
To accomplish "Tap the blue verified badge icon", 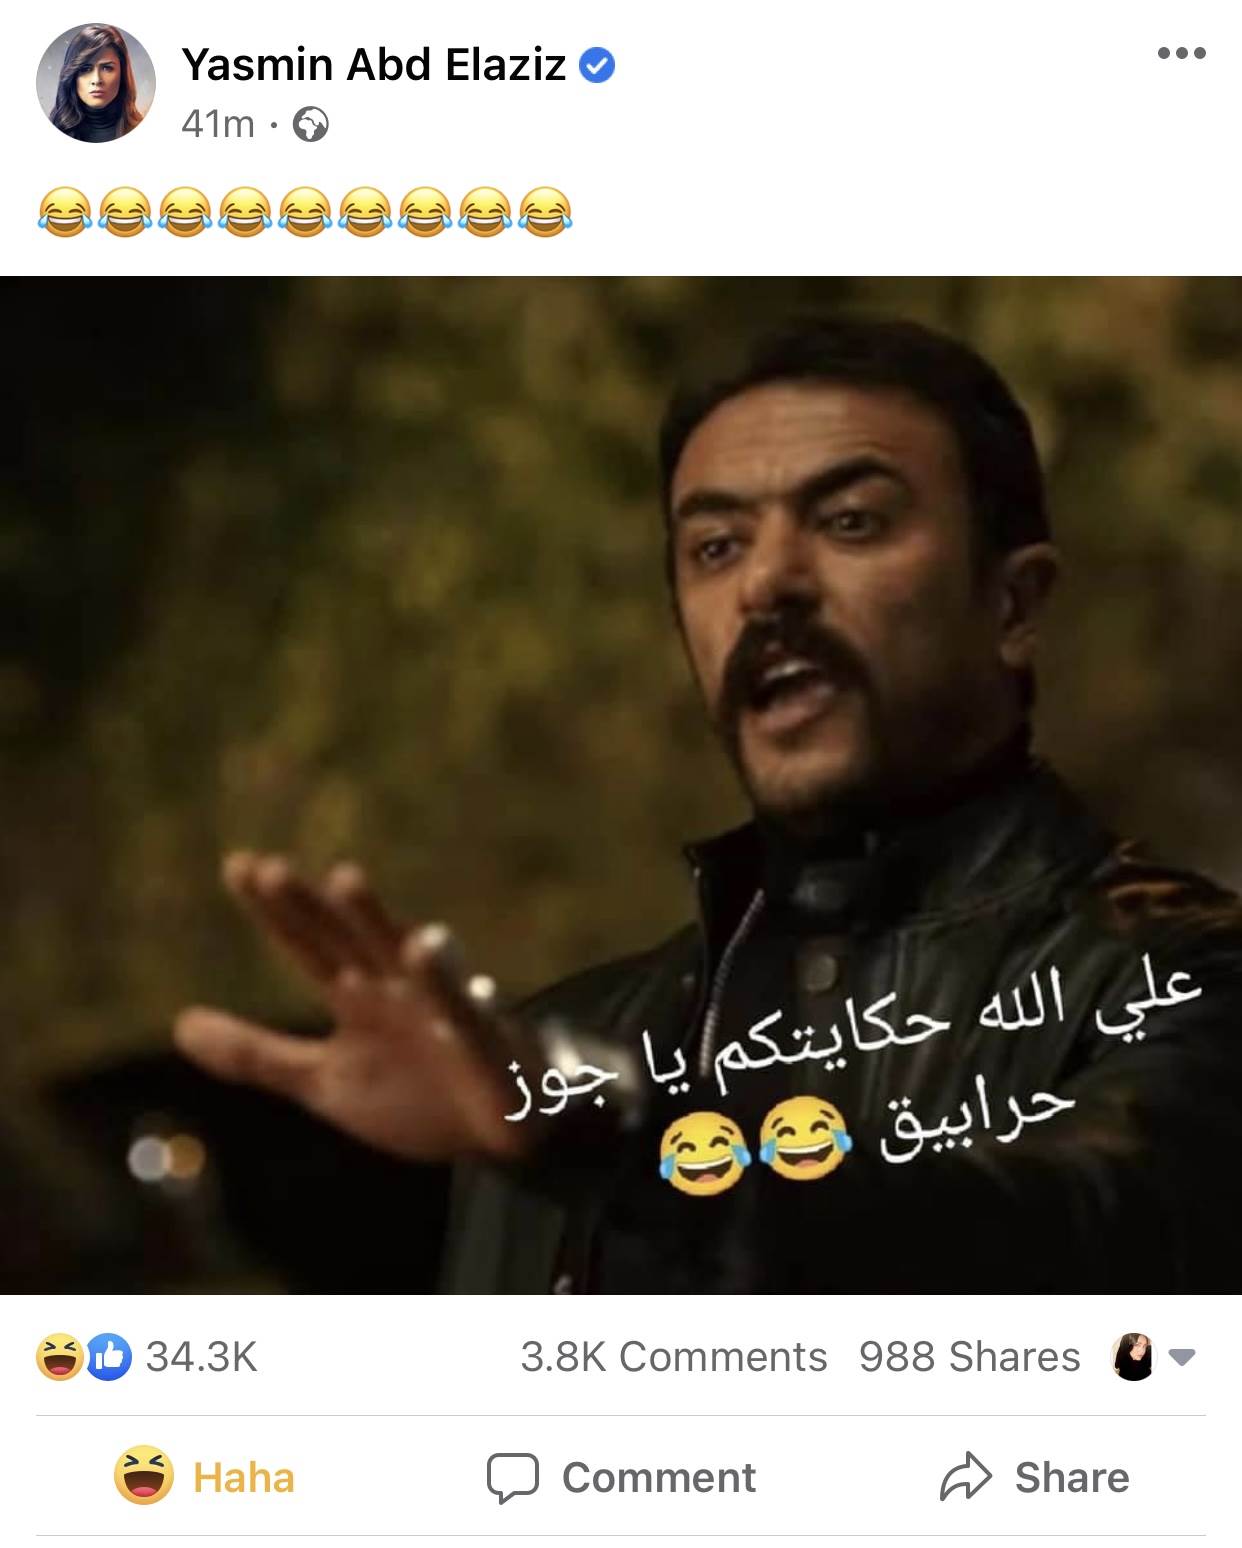I will (x=597, y=66).
